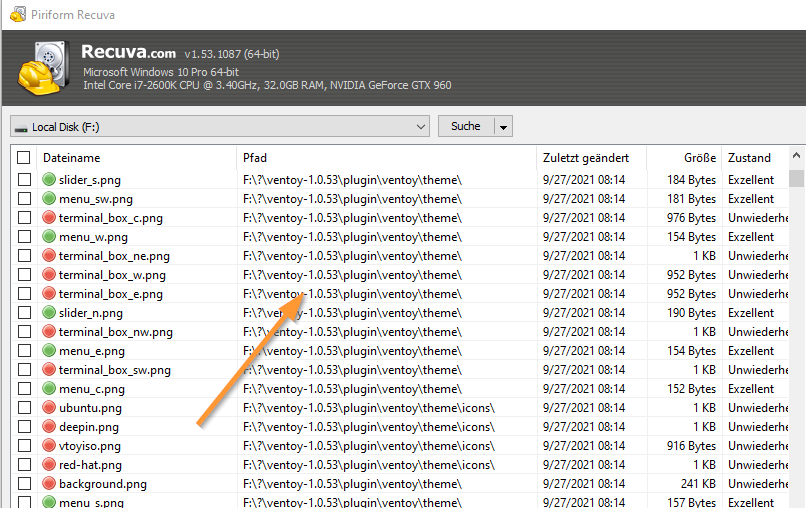Open the Suche button dropdown arrow
Image resolution: width=806 pixels, height=508 pixels.
point(504,126)
